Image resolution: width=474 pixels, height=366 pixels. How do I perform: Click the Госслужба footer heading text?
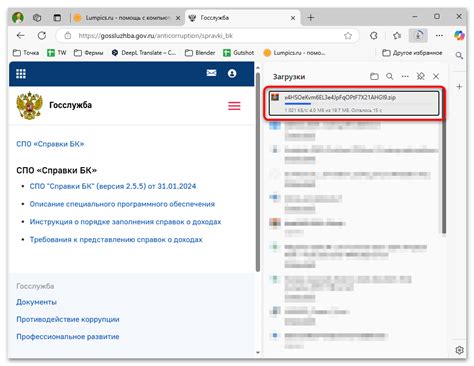35,286
